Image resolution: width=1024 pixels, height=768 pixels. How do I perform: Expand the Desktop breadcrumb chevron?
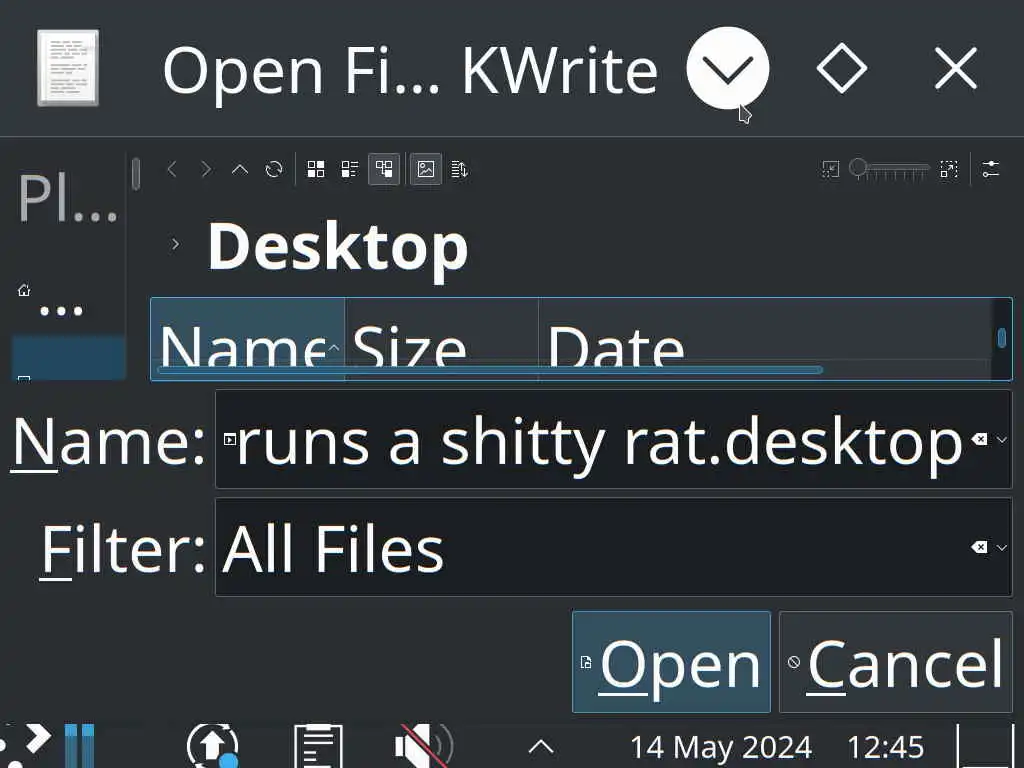(x=175, y=245)
